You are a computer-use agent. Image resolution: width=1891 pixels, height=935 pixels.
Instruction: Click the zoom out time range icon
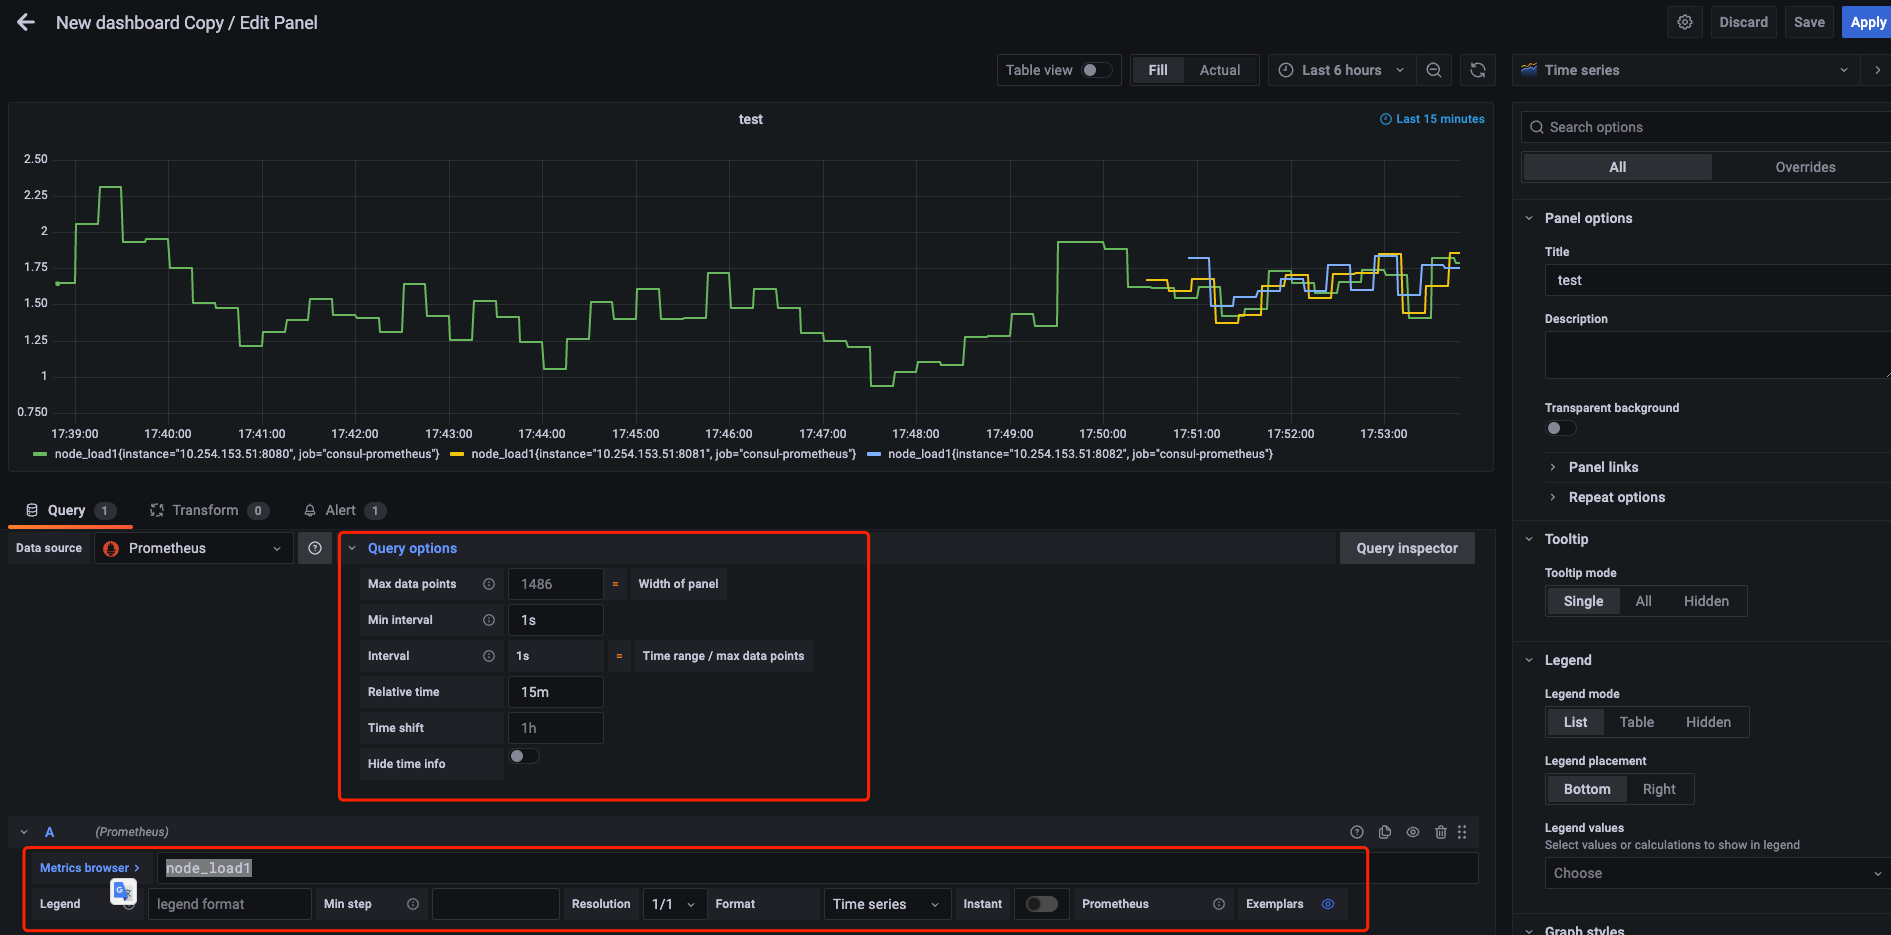[x=1434, y=70]
